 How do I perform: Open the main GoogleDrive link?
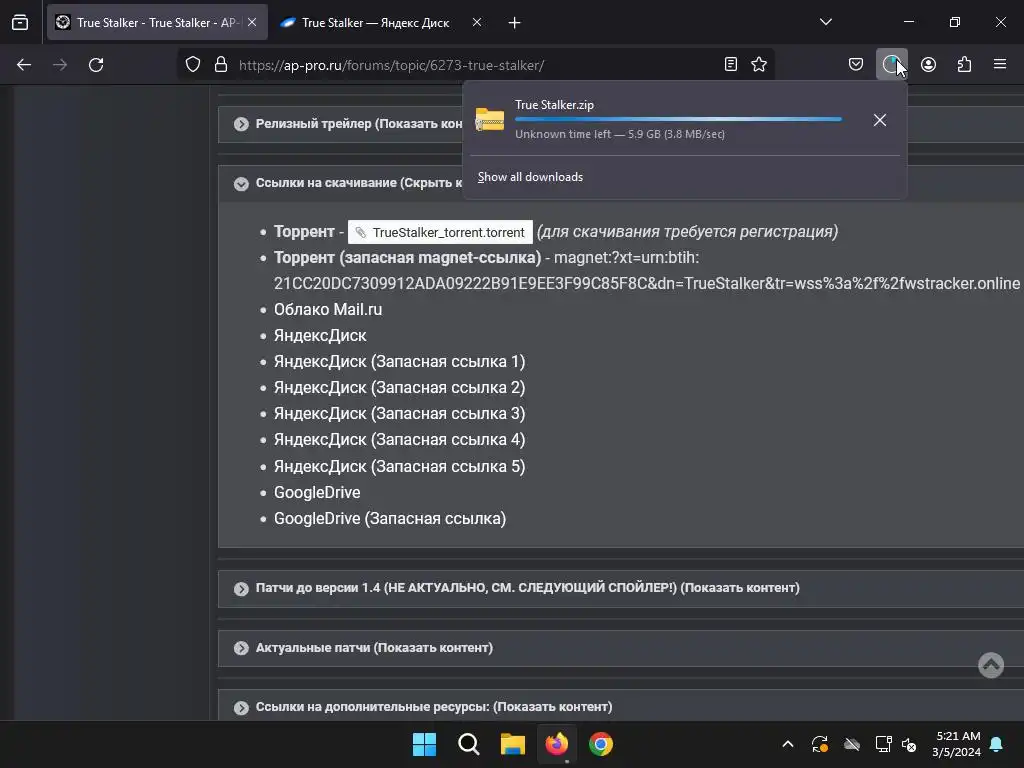[317, 492]
